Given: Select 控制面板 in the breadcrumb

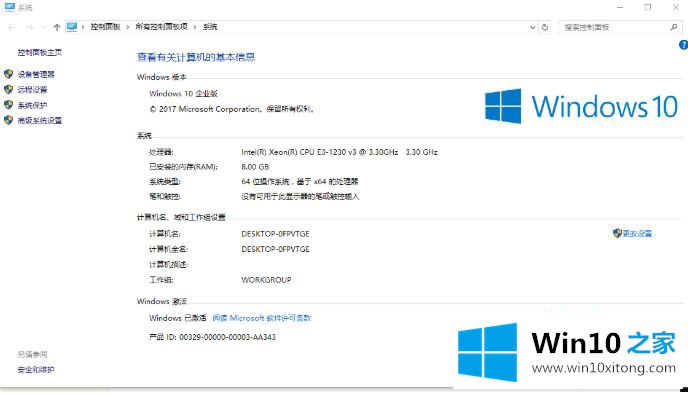Looking at the screenshot, I should coord(105,27).
